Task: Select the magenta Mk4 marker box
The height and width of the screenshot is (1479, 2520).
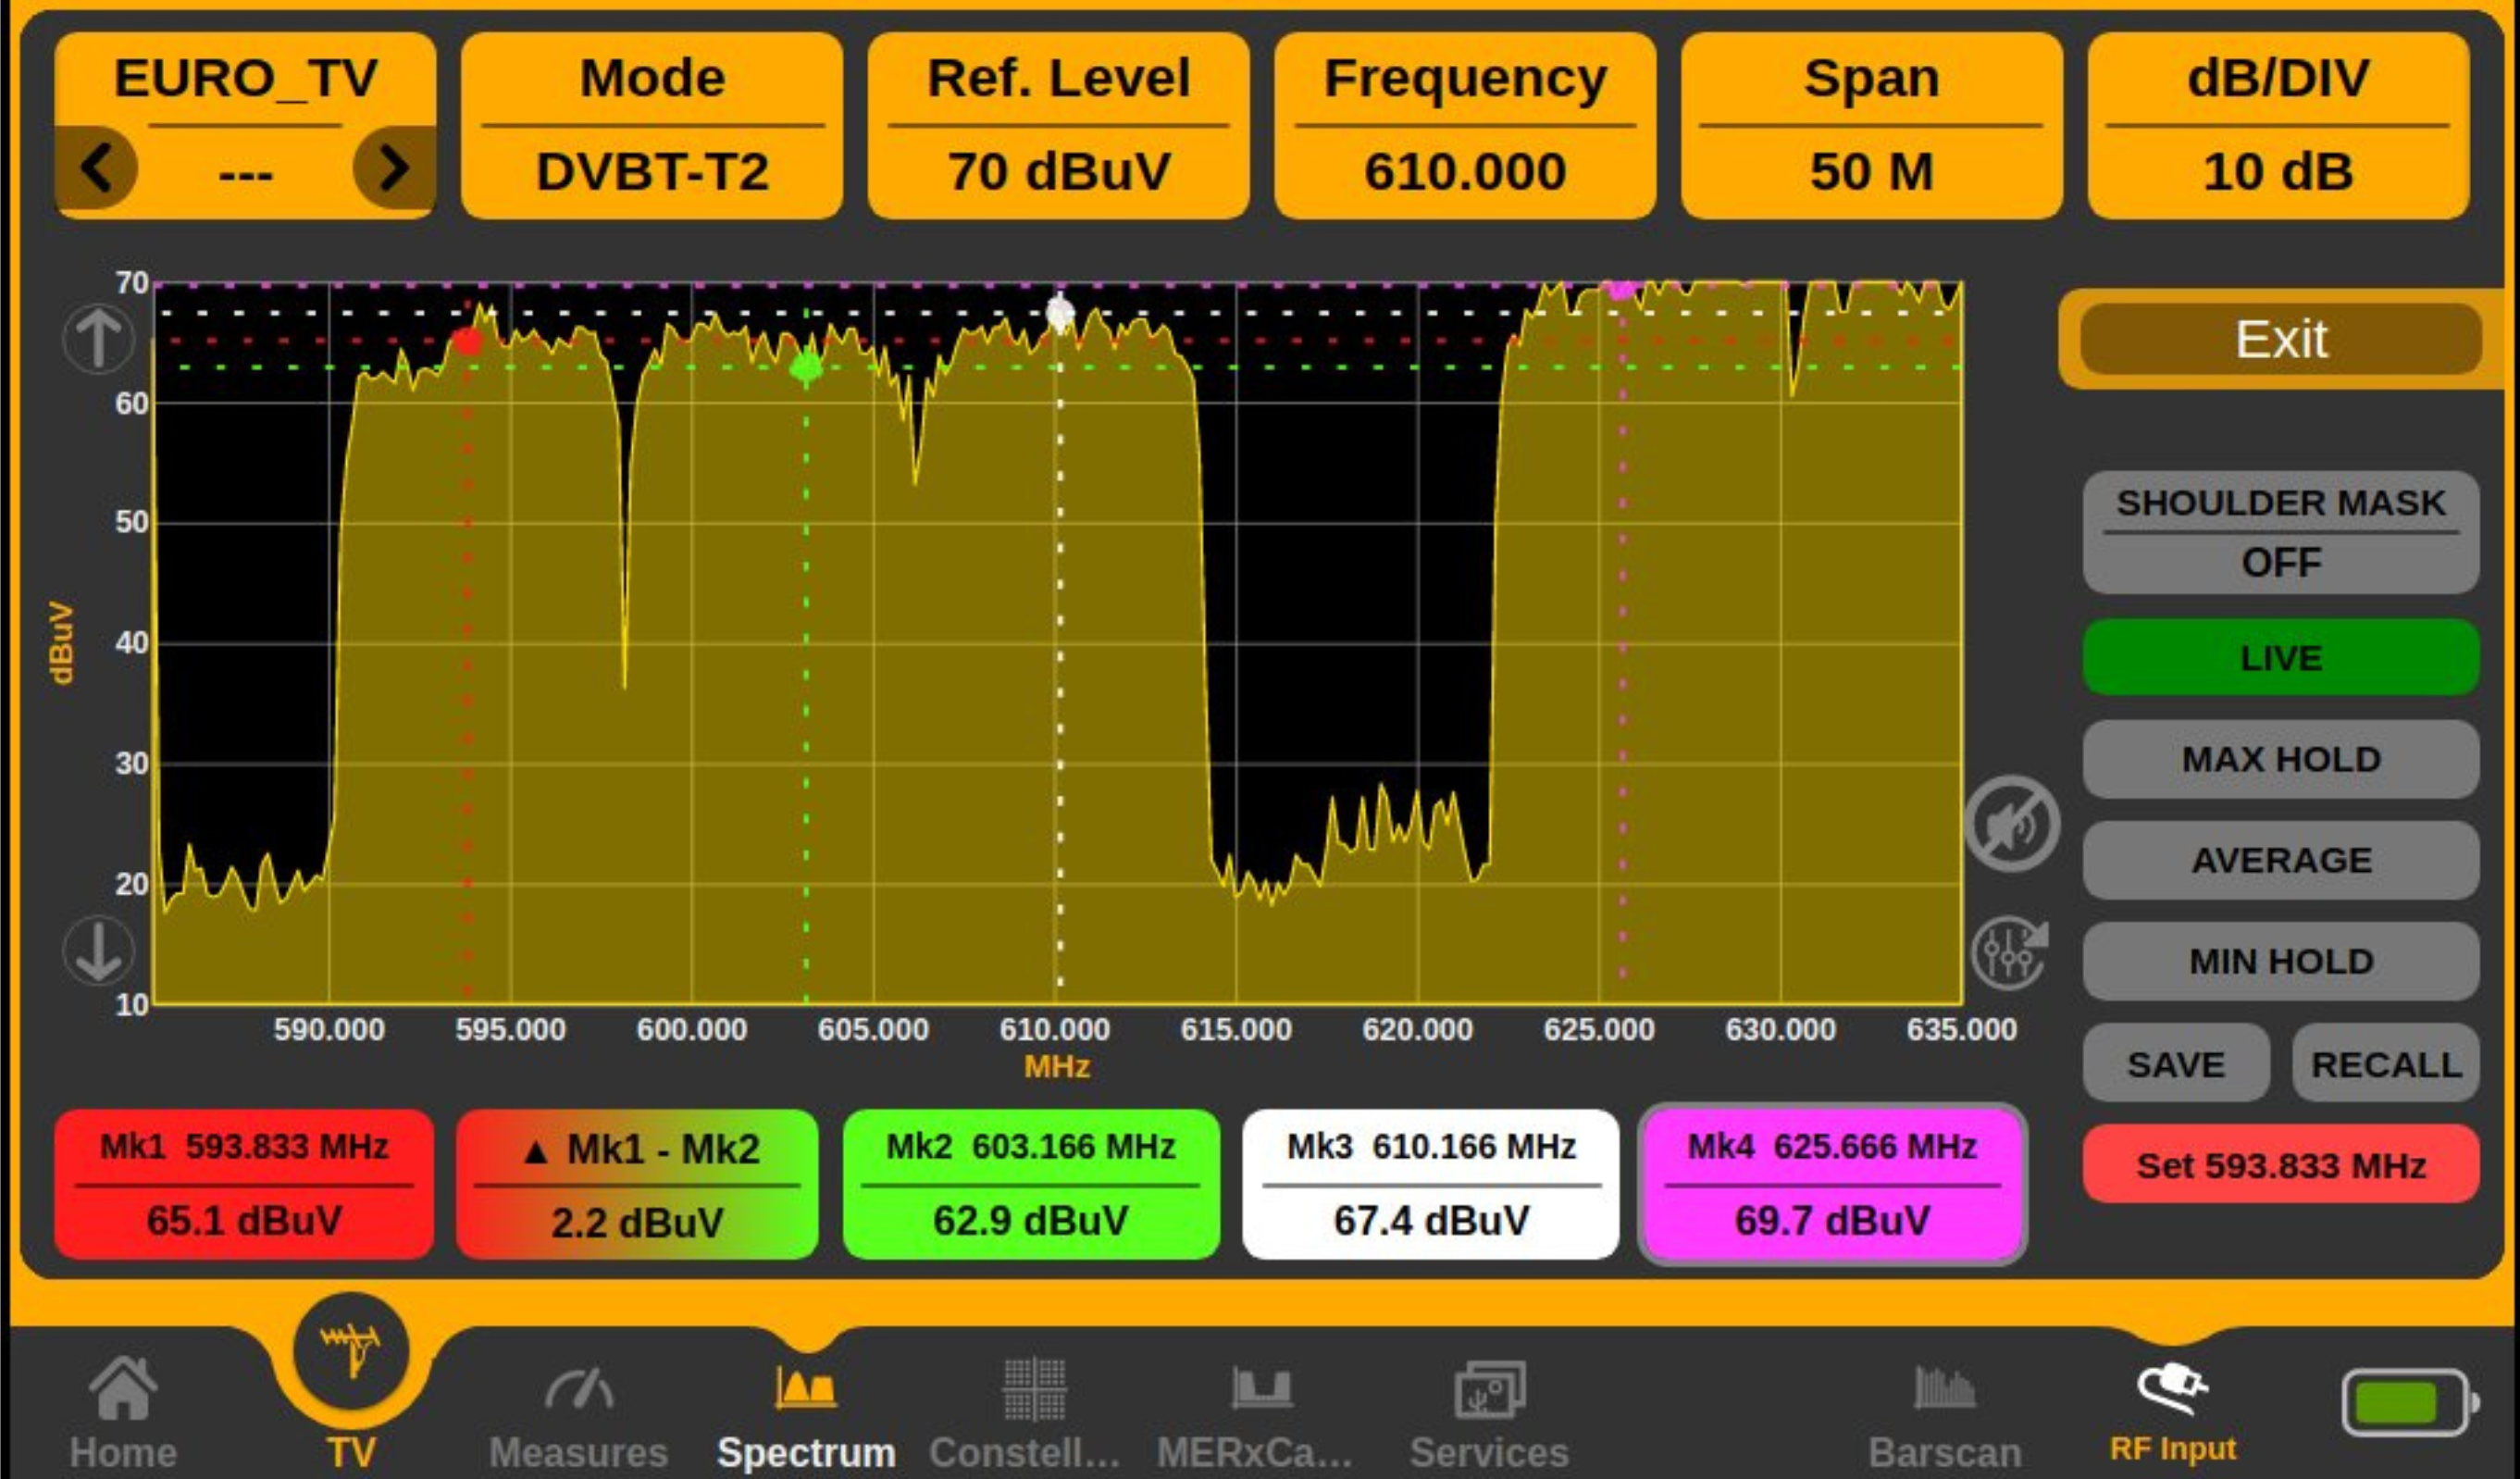Action: pos(1832,1184)
